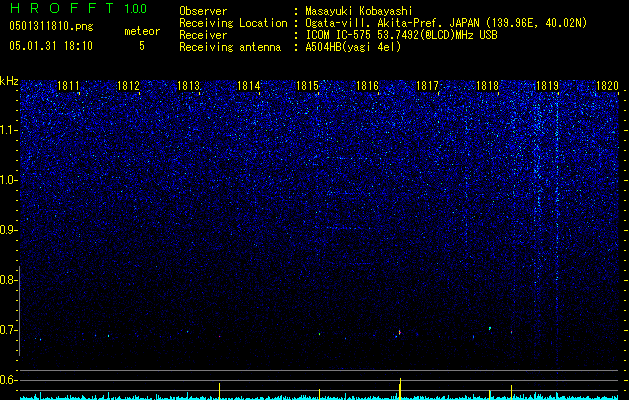The width and height of the screenshot is (629, 400).
Task: Click the red meteor echo near 1816
Action: [x=399, y=333]
